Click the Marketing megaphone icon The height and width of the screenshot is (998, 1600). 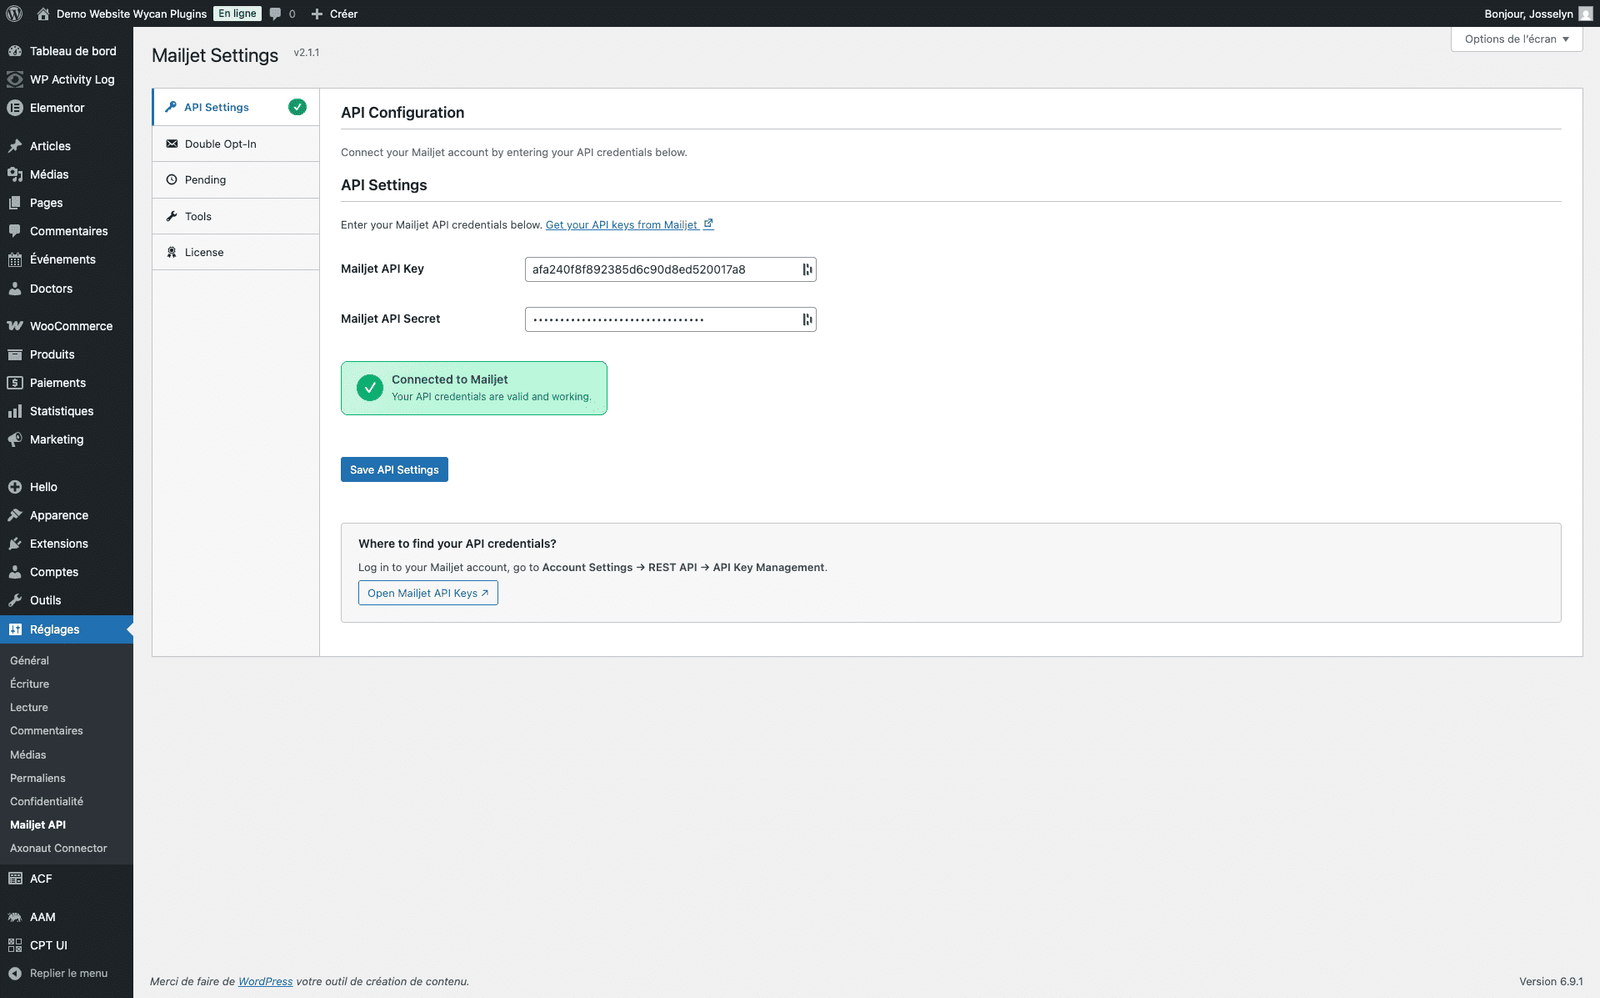[14, 439]
